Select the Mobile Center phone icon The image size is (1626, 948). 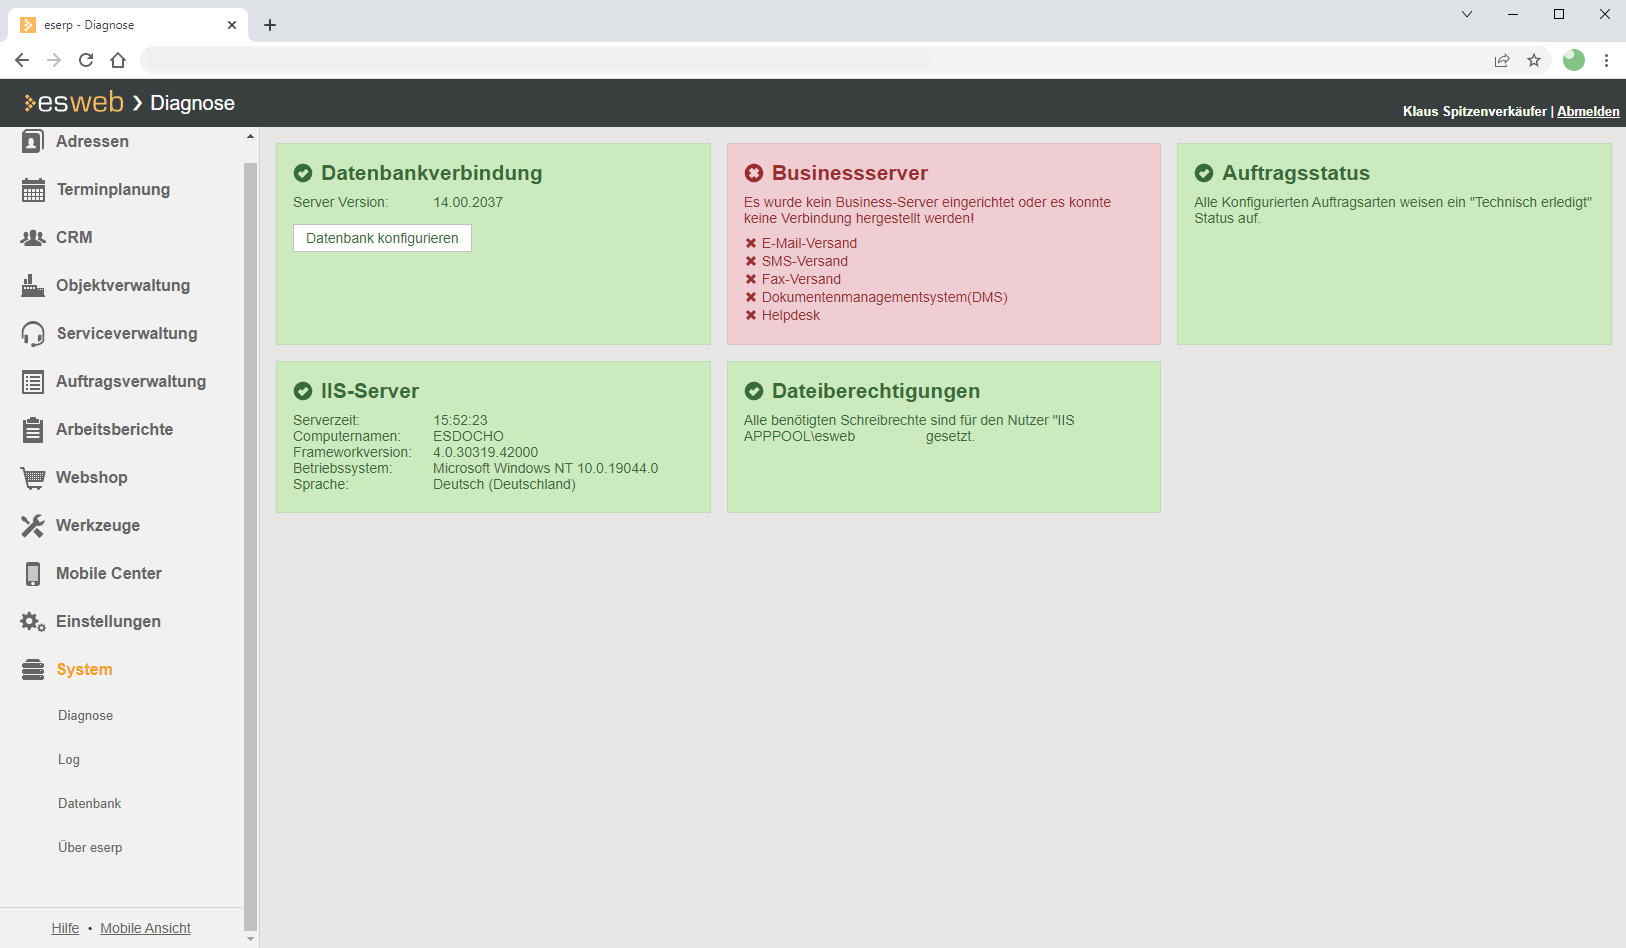pos(33,574)
